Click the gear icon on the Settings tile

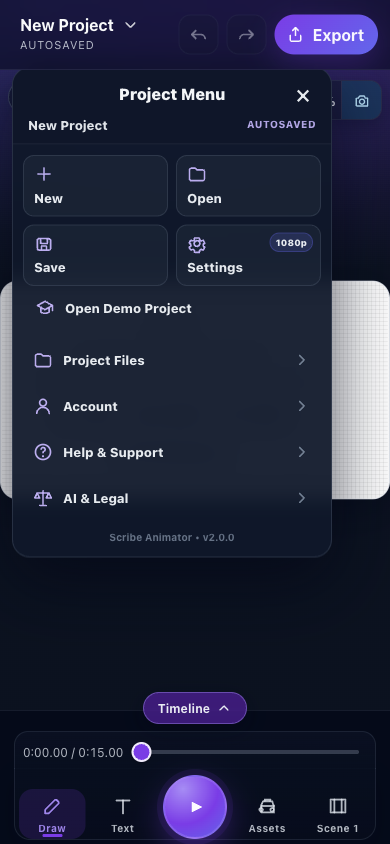(x=197, y=245)
